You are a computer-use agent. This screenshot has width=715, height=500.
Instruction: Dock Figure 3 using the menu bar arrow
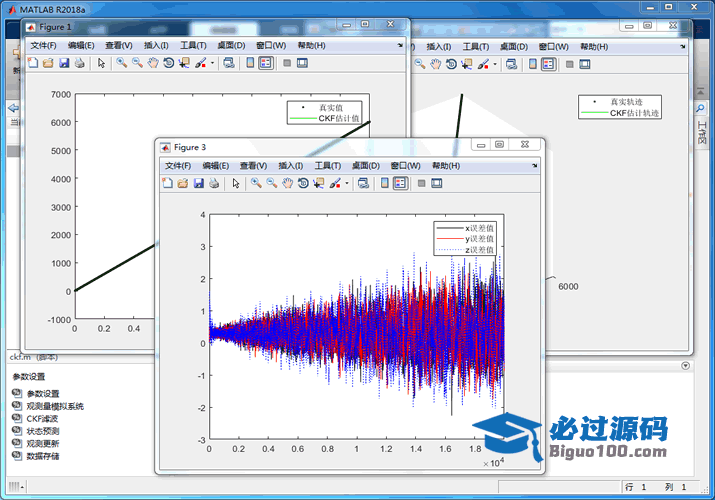pyautogui.click(x=534, y=165)
